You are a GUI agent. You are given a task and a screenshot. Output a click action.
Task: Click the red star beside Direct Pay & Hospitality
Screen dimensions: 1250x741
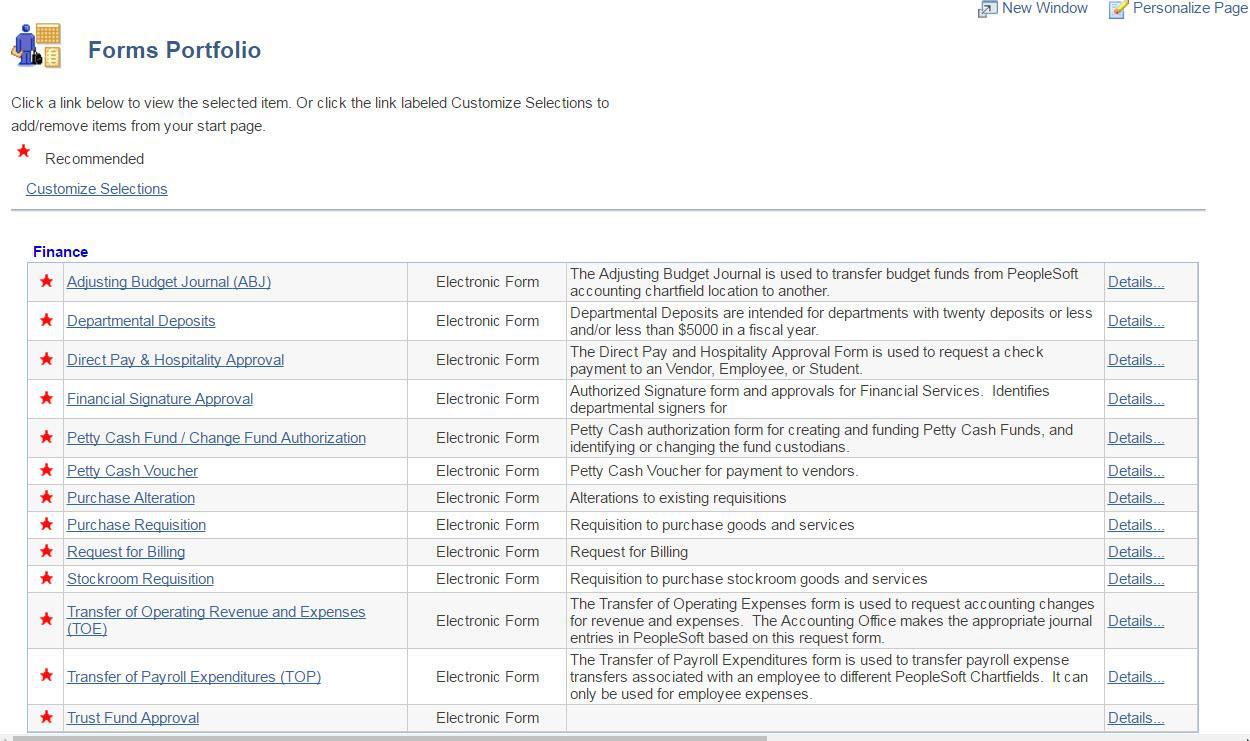click(46, 360)
